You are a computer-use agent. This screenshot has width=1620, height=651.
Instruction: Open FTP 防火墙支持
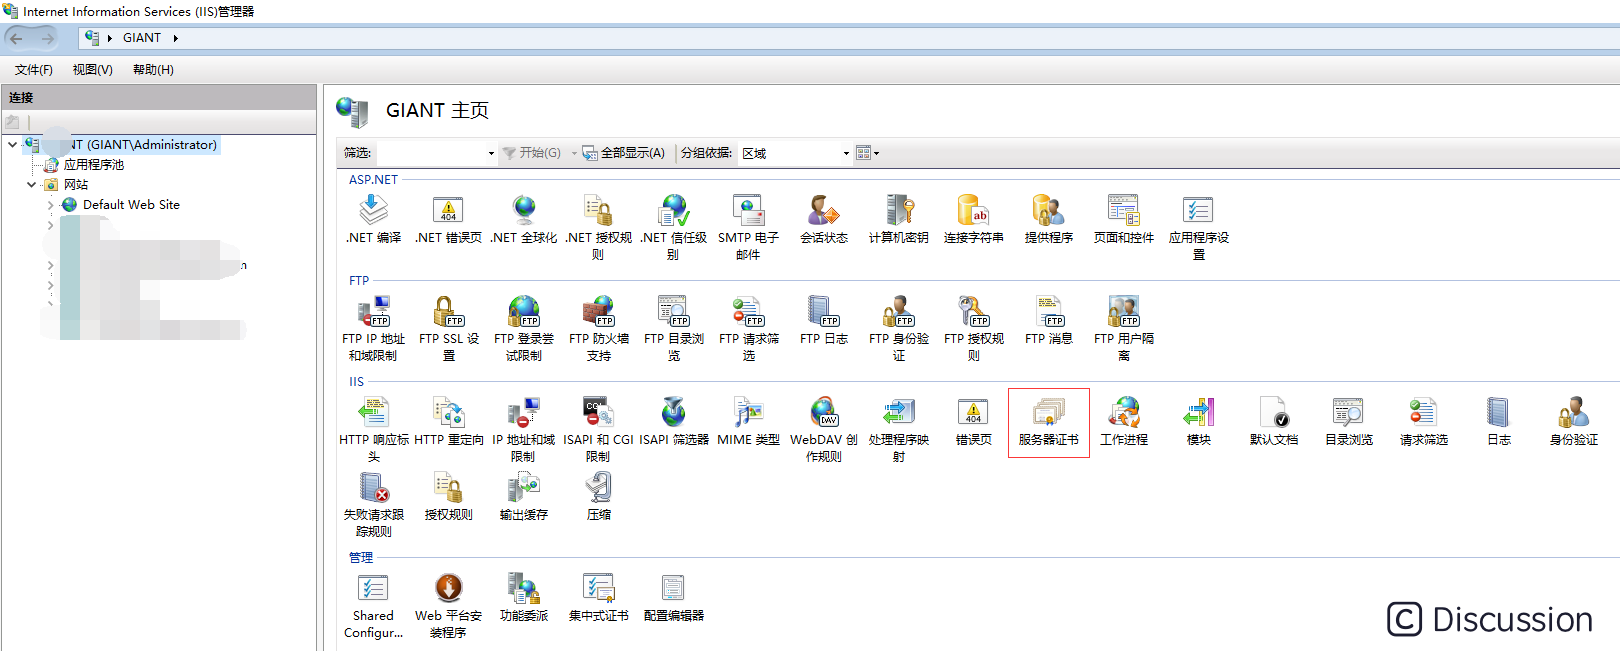pos(598,328)
